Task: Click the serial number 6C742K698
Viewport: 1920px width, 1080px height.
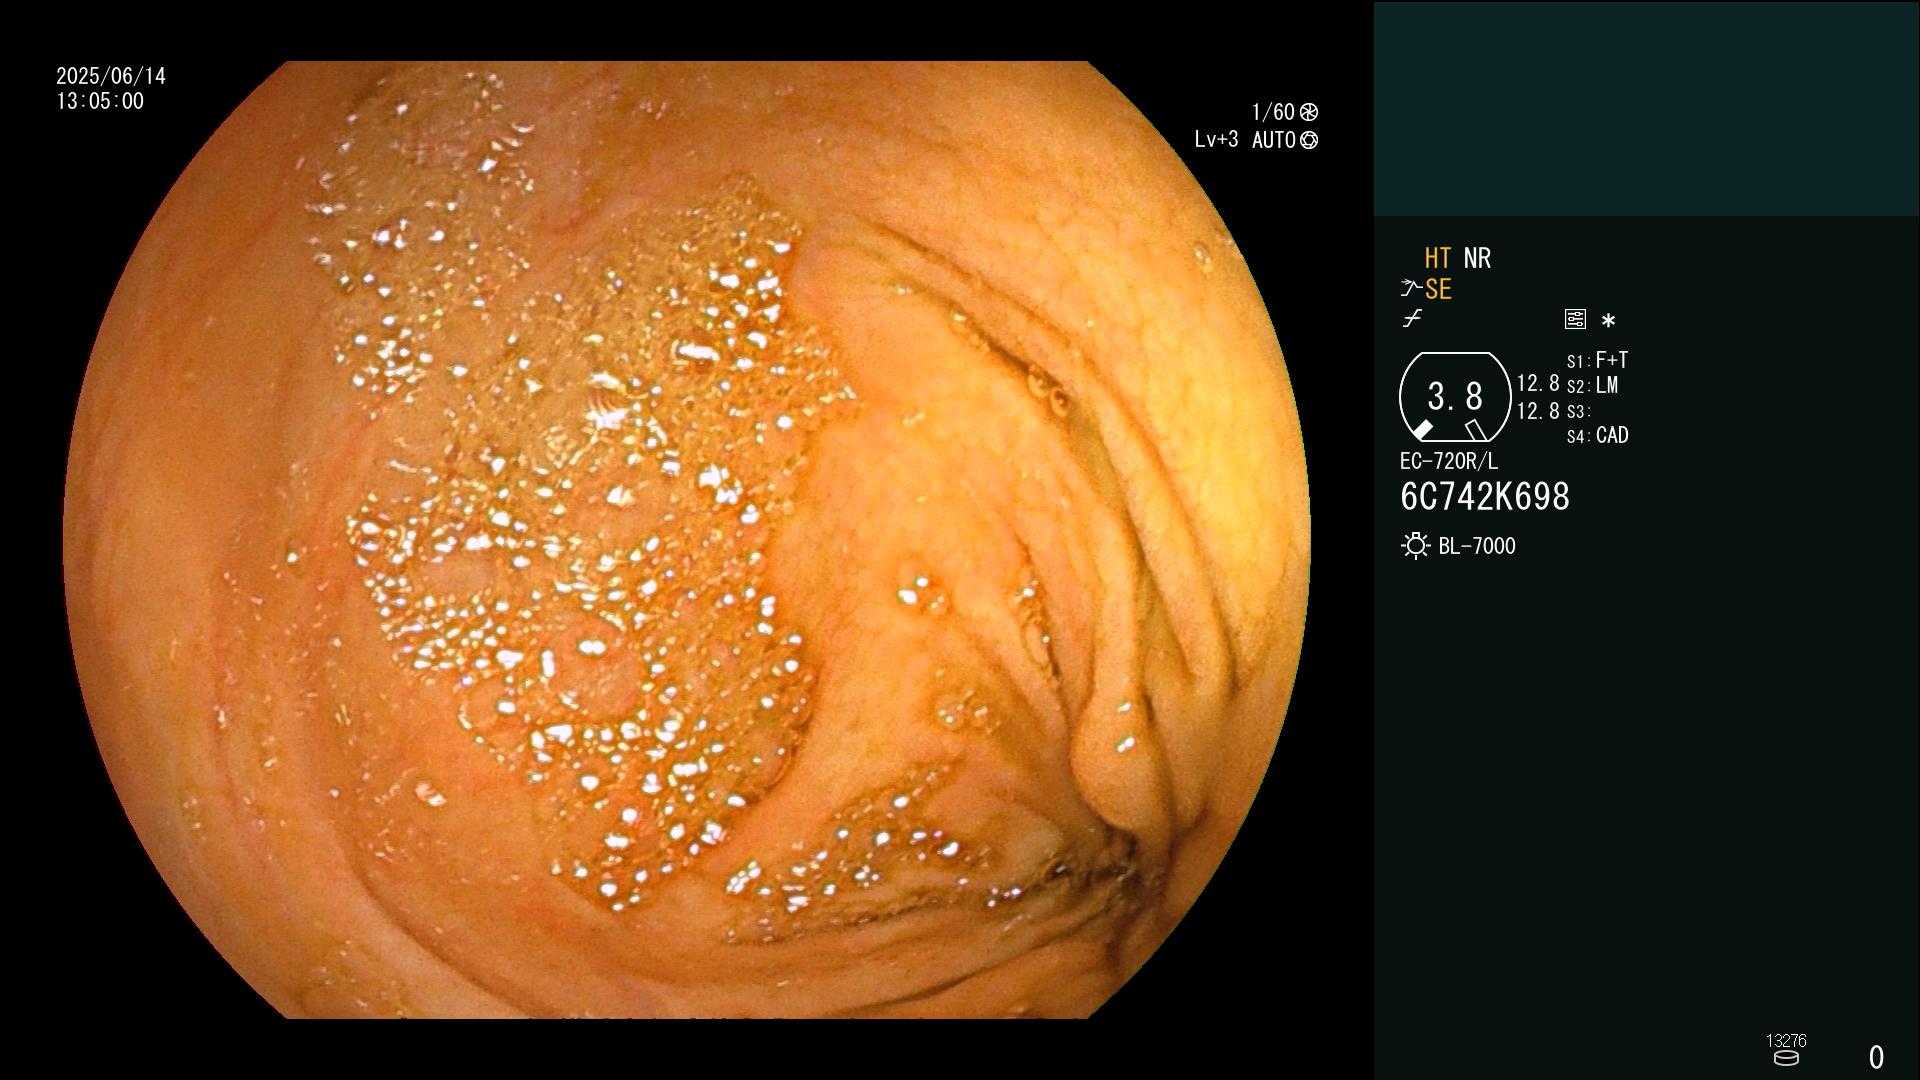Action: [1485, 497]
